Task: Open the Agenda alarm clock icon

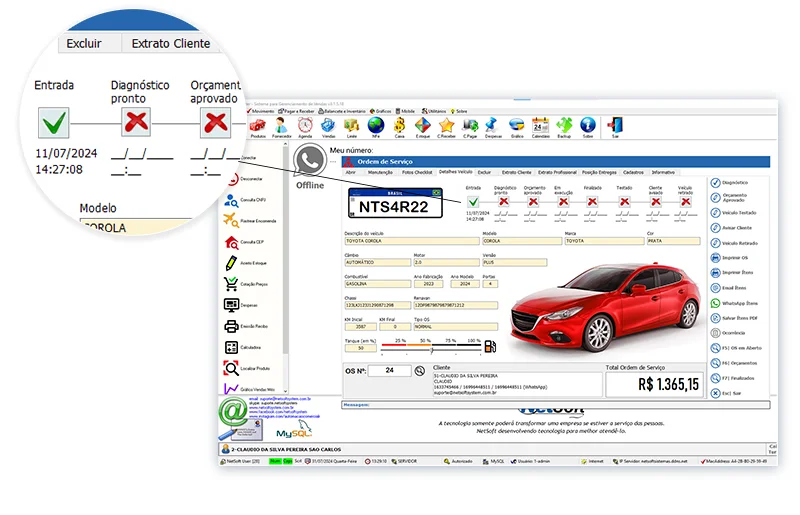Action: 305,126
